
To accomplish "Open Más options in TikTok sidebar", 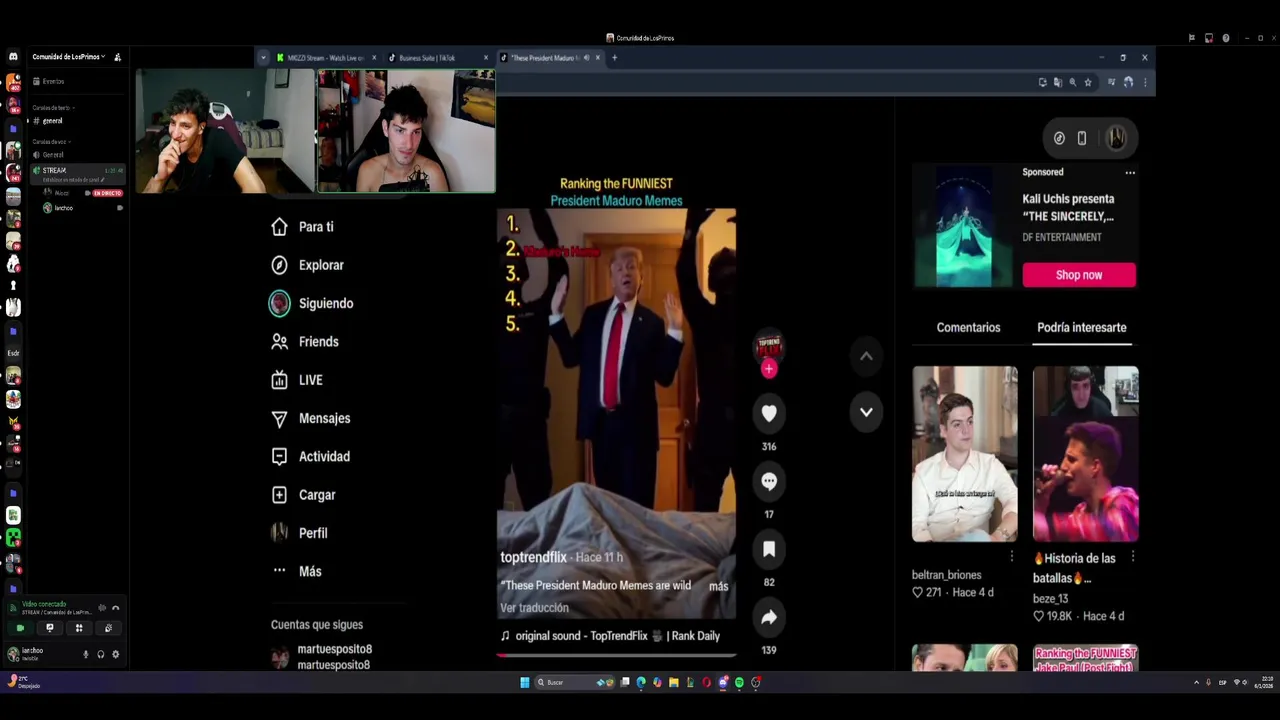I will tap(297, 571).
